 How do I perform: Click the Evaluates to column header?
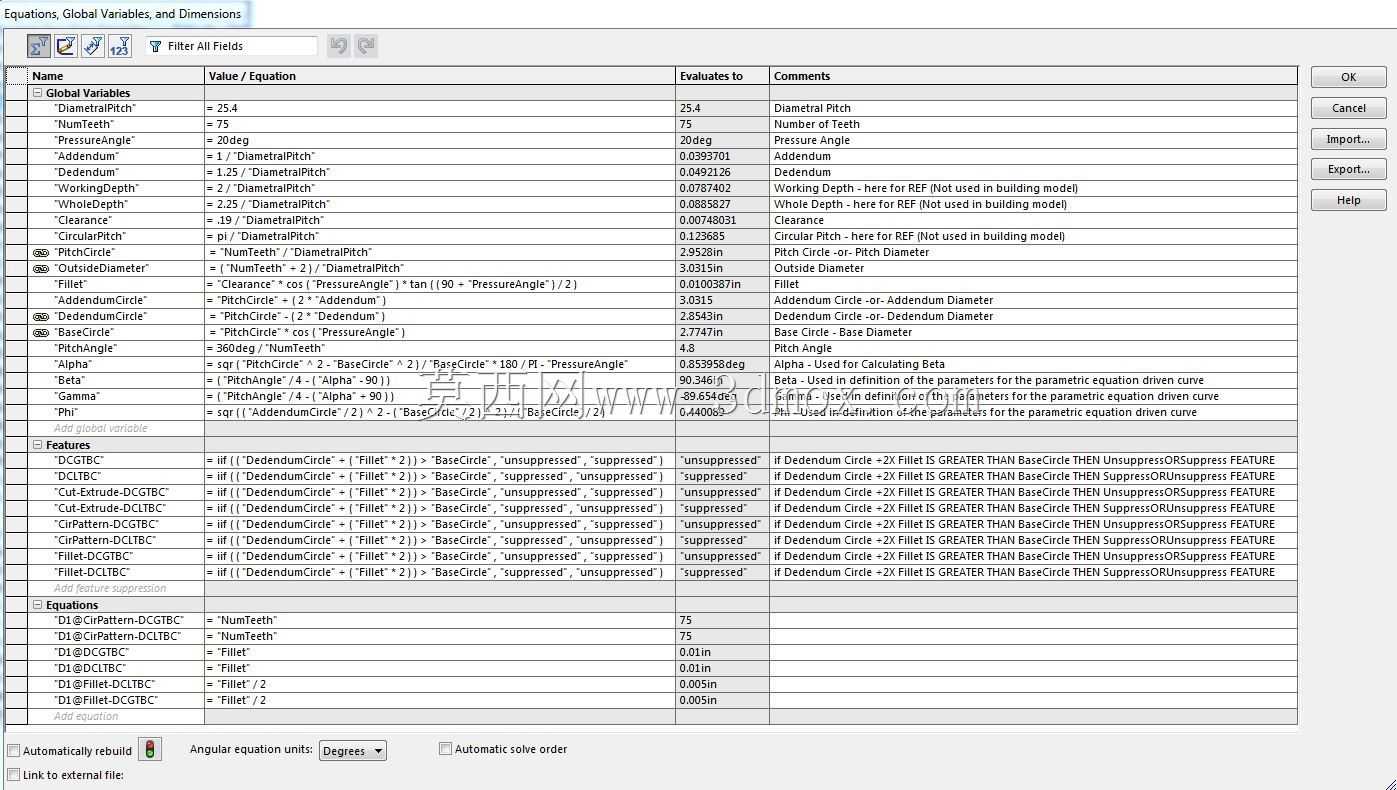pyautogui.click(x=723, y=76)
